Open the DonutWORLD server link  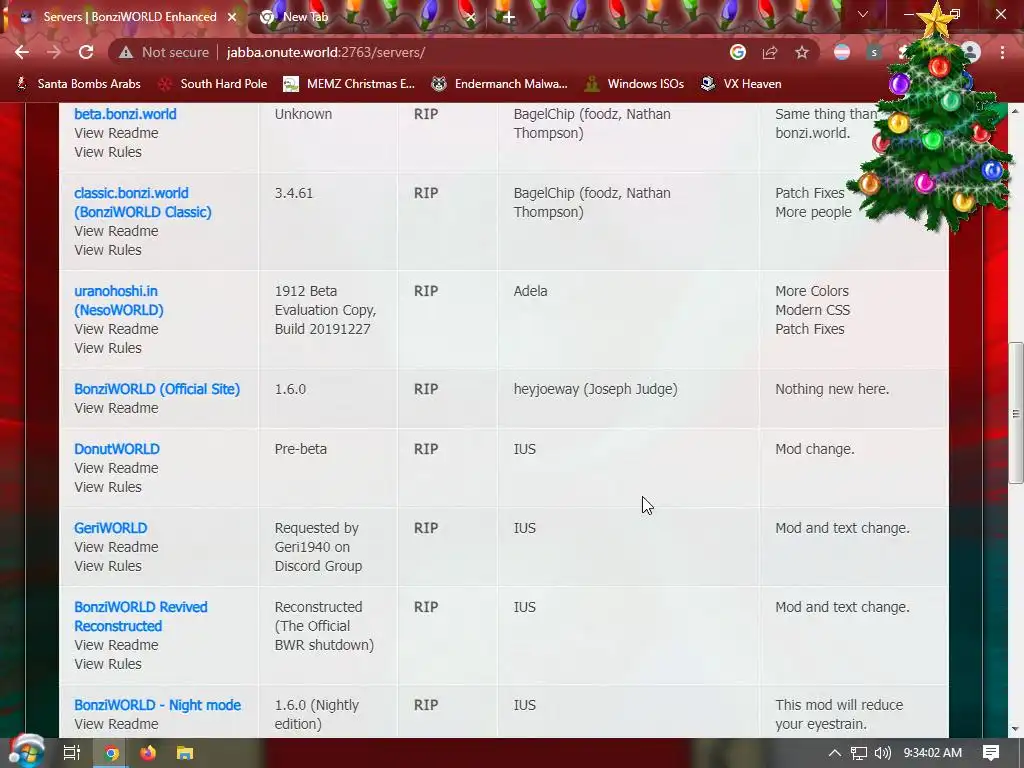click(117, 449)
